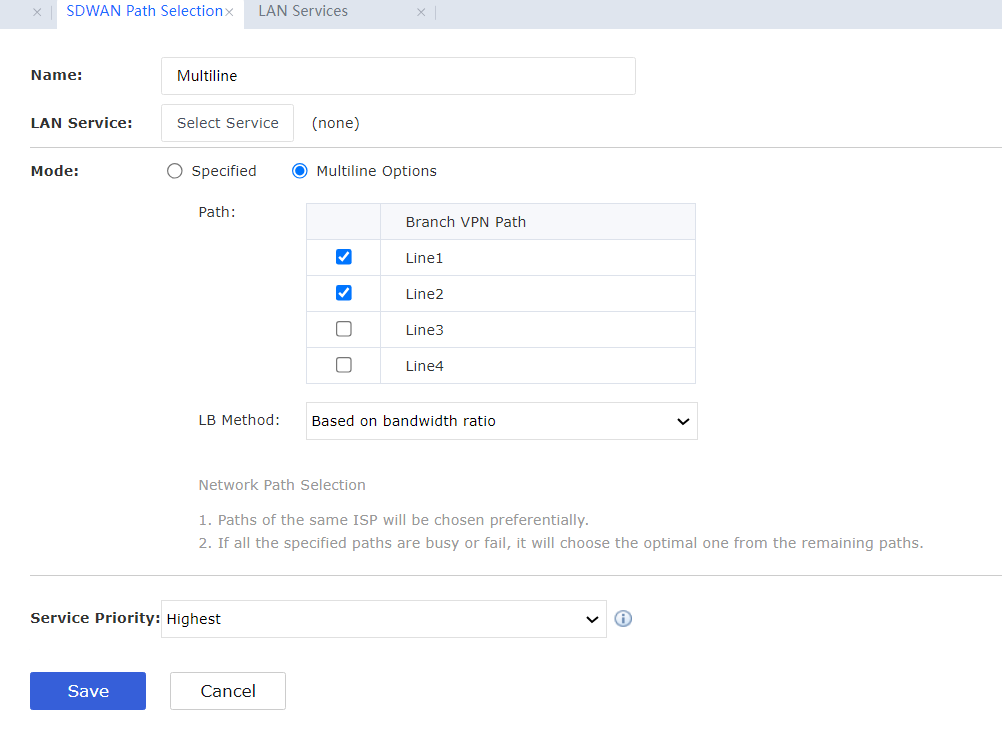Image resolution: width=1002 pixels, height=734 pixels.
Task: Click the blue Save button
Action: click(88, 691)
